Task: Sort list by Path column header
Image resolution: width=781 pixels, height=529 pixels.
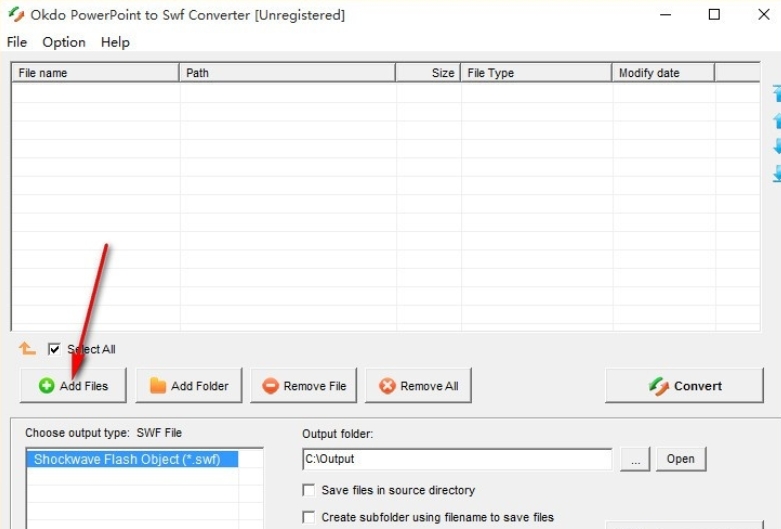Action: (287, 73)
